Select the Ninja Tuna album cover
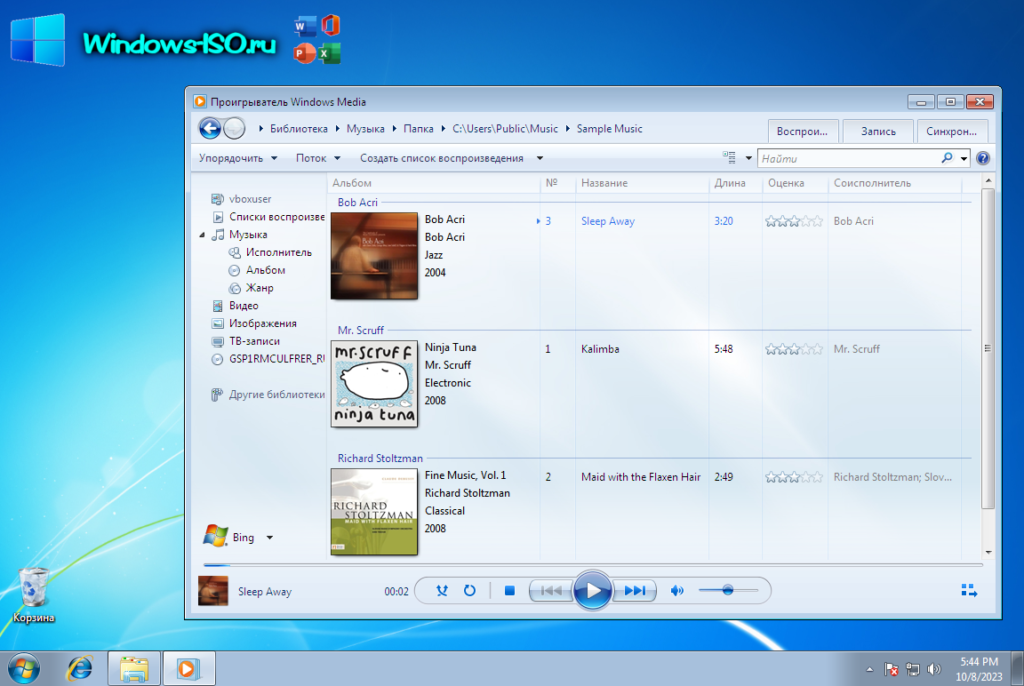The image size is (1024, 686). point(374,384)
